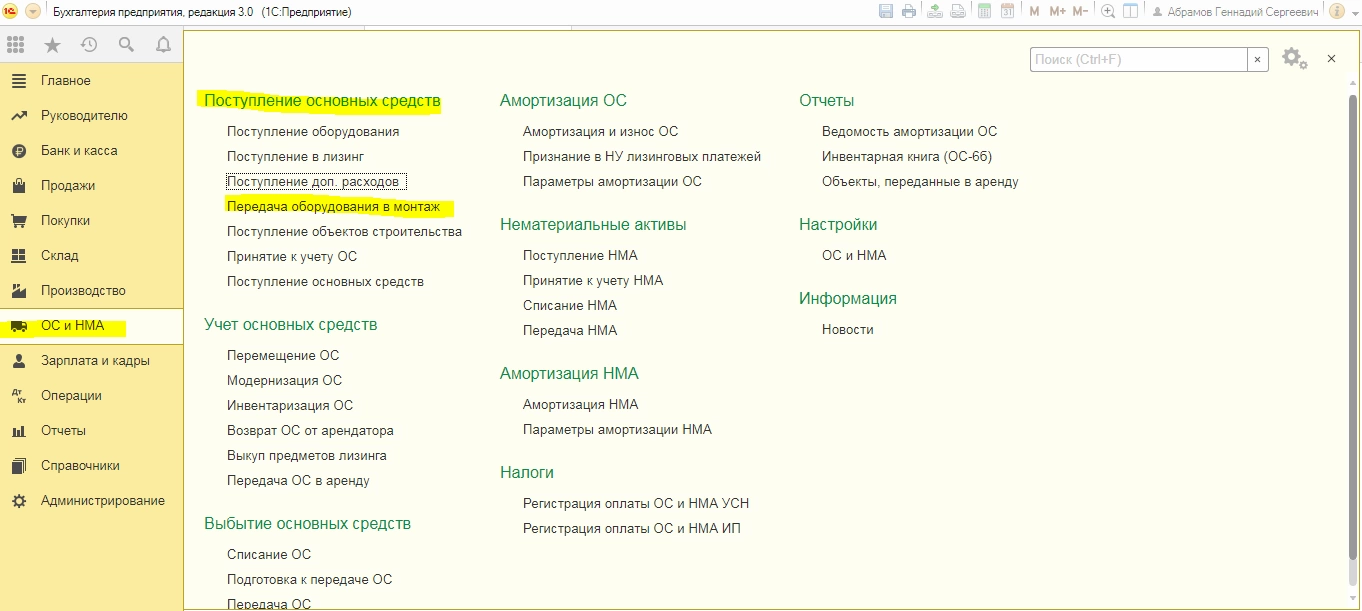1362x611 pixels.
Task: Open Принятие к учету ОС
Action: coord(292,256)
